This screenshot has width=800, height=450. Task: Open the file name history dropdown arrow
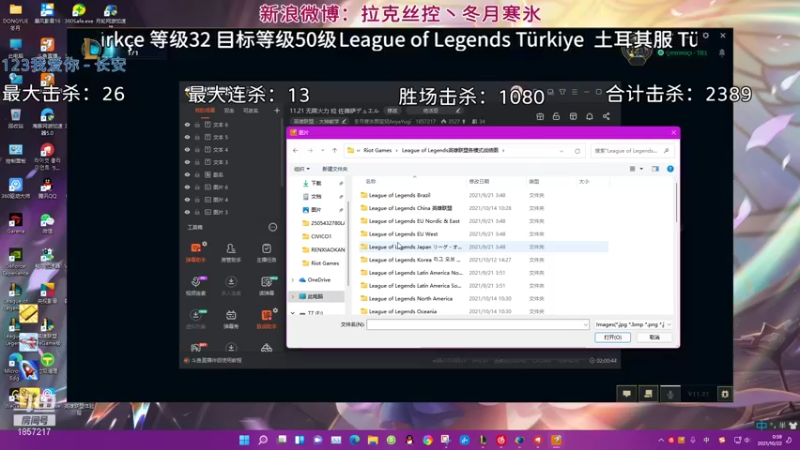(x=585, y=324)
